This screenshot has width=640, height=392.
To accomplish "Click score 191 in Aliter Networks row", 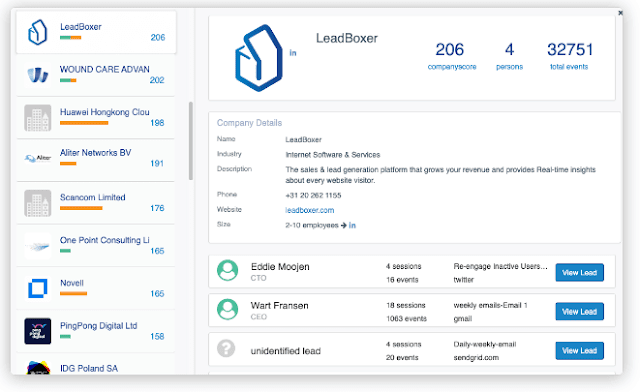I will pyautogui.click(x=157, y=164).
